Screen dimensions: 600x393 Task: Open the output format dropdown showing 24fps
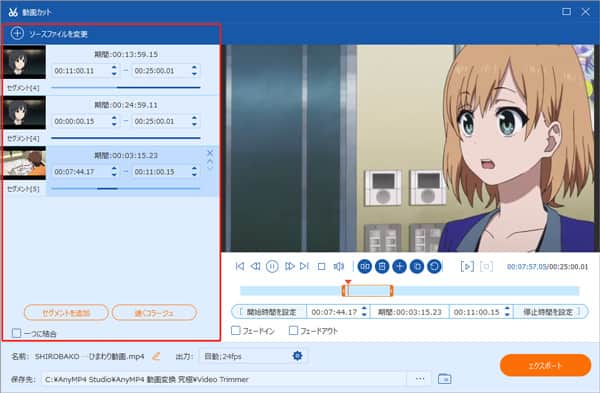coord(245,356)
